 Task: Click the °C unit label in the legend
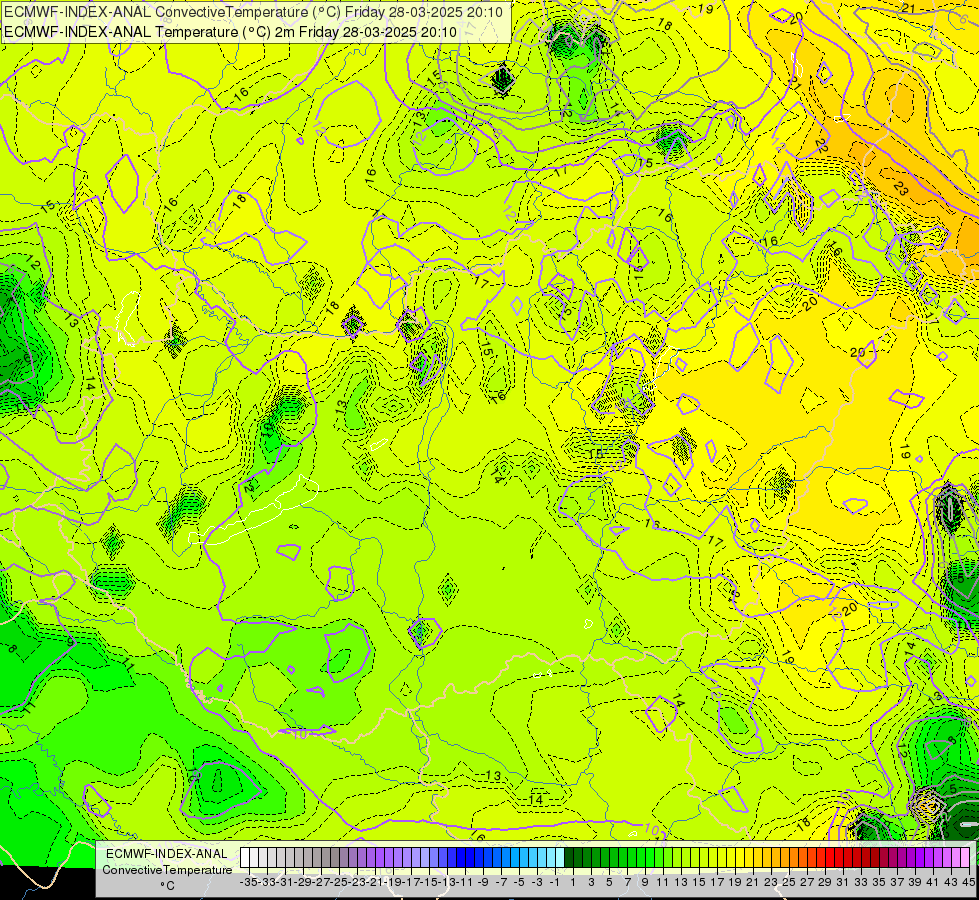coord(167,885)
